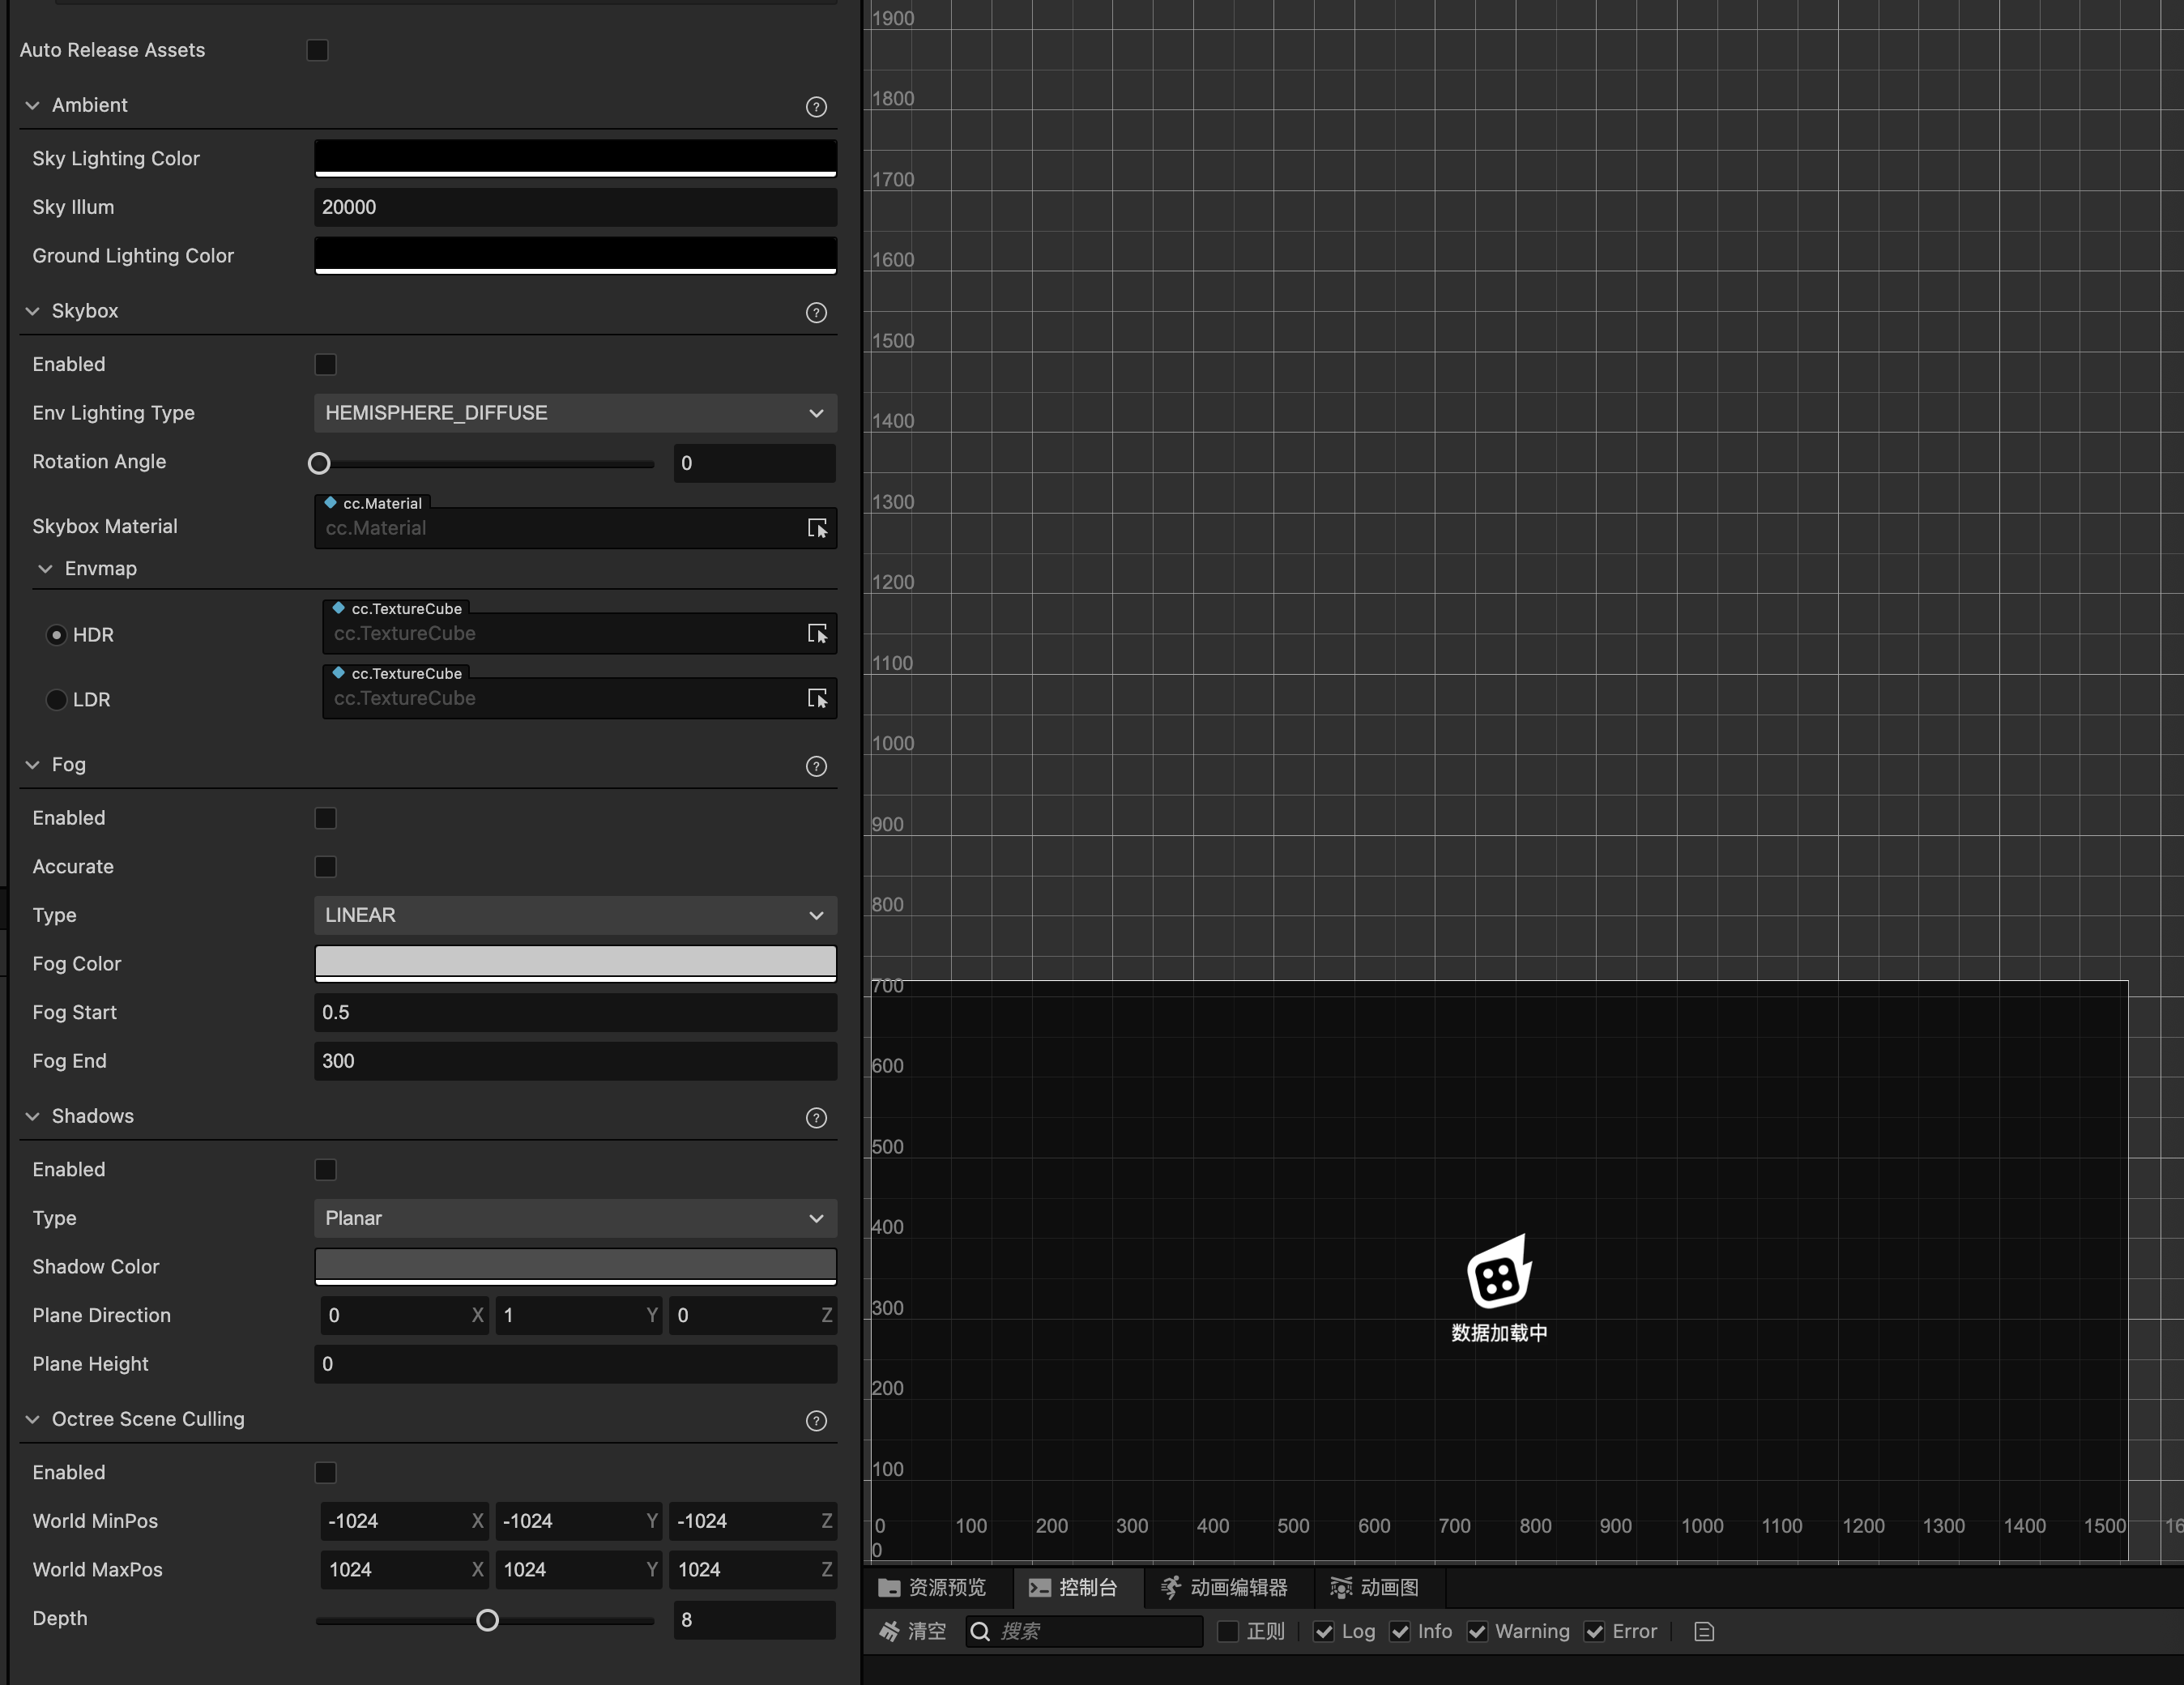Click Octree Scene Culling help icon

tap(816, 1421)
